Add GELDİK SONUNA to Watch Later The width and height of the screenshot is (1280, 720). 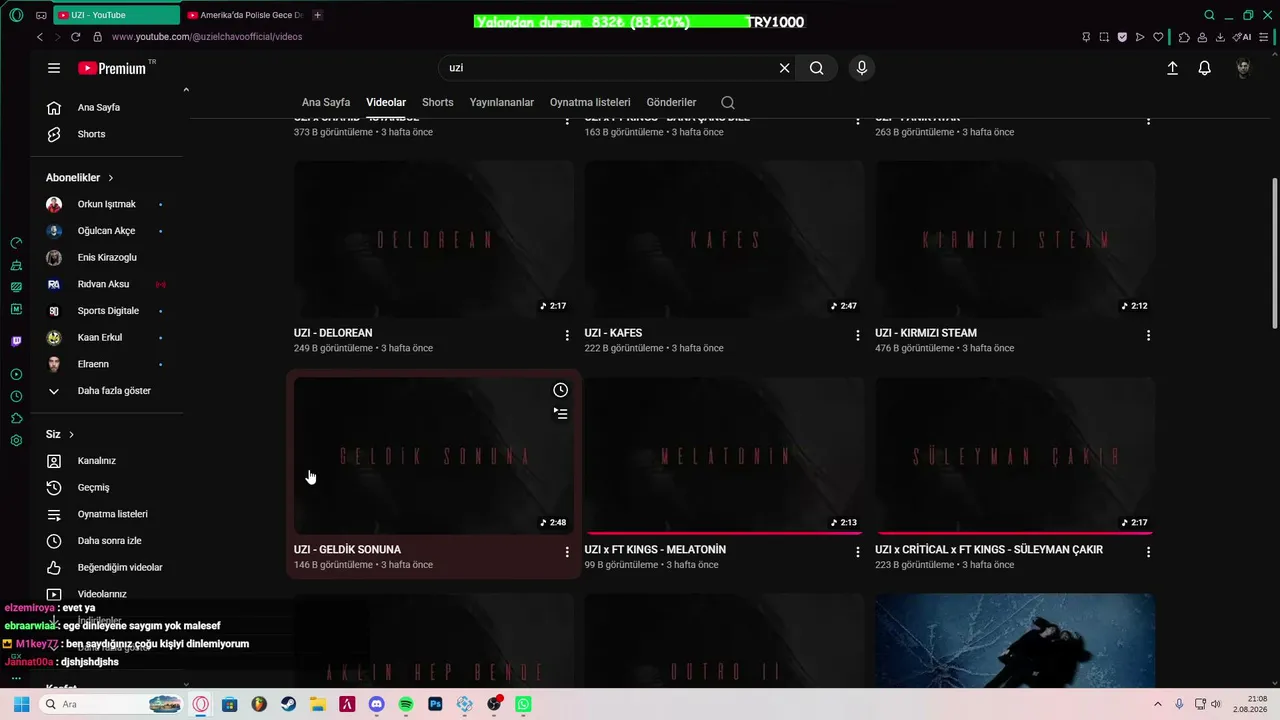click(x=561, y=390)
